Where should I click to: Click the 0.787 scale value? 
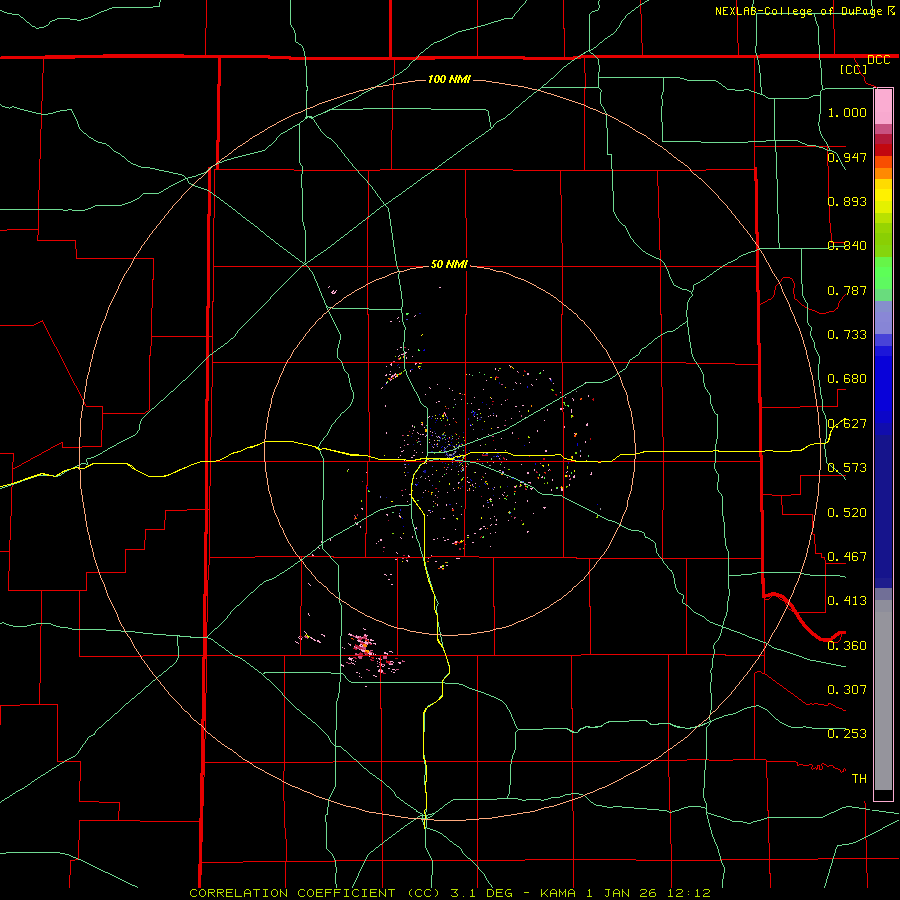pos(847,290)
